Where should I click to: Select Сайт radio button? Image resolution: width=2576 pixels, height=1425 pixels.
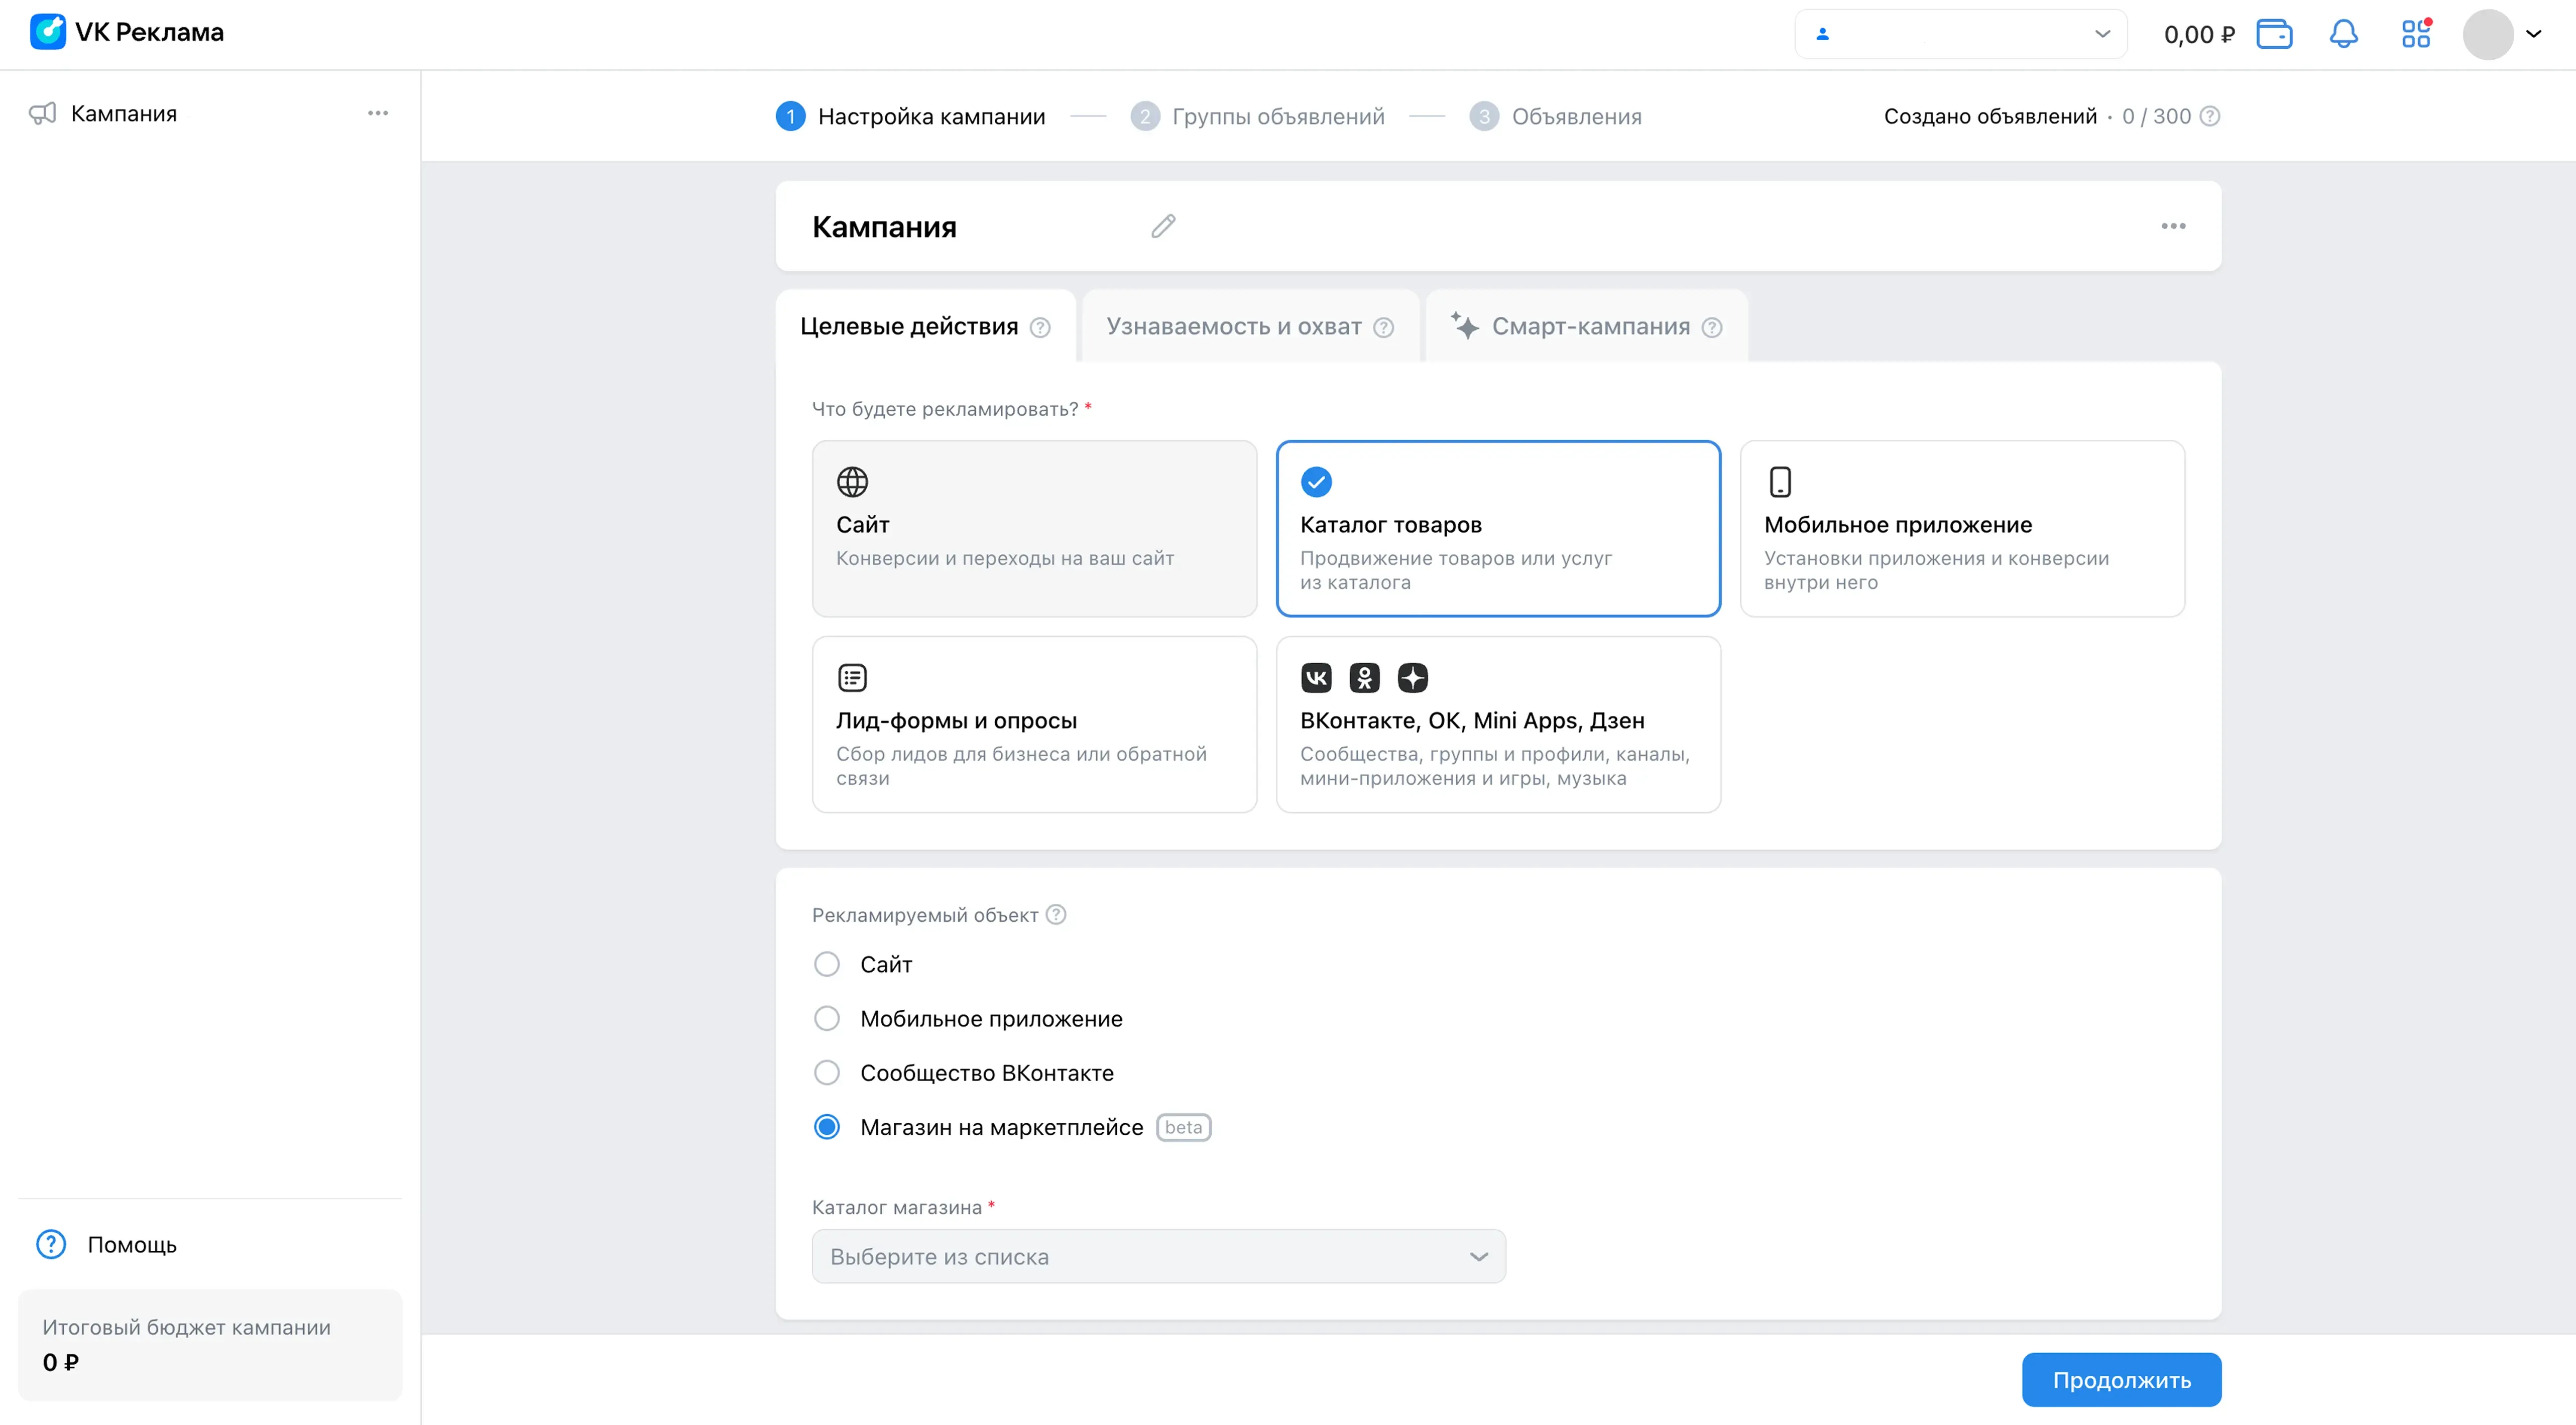point(827,964)
